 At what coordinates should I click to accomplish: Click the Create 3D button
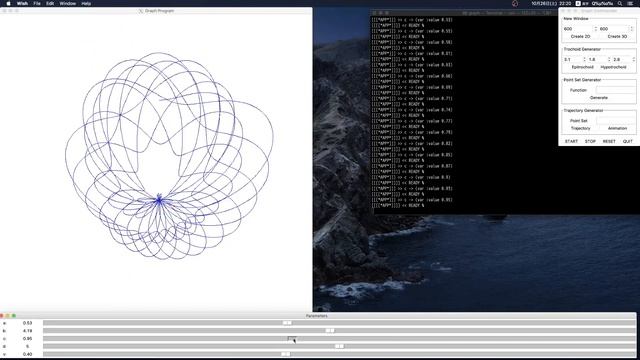click(x=617, y=36)
